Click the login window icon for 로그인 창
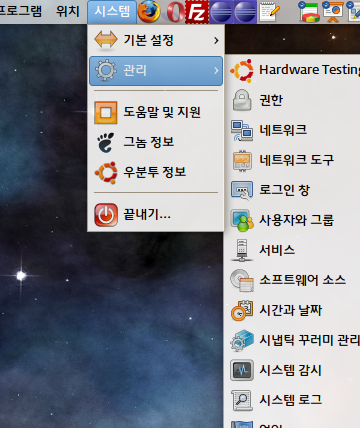Screen dimensions: 360x428 [242, 190]
